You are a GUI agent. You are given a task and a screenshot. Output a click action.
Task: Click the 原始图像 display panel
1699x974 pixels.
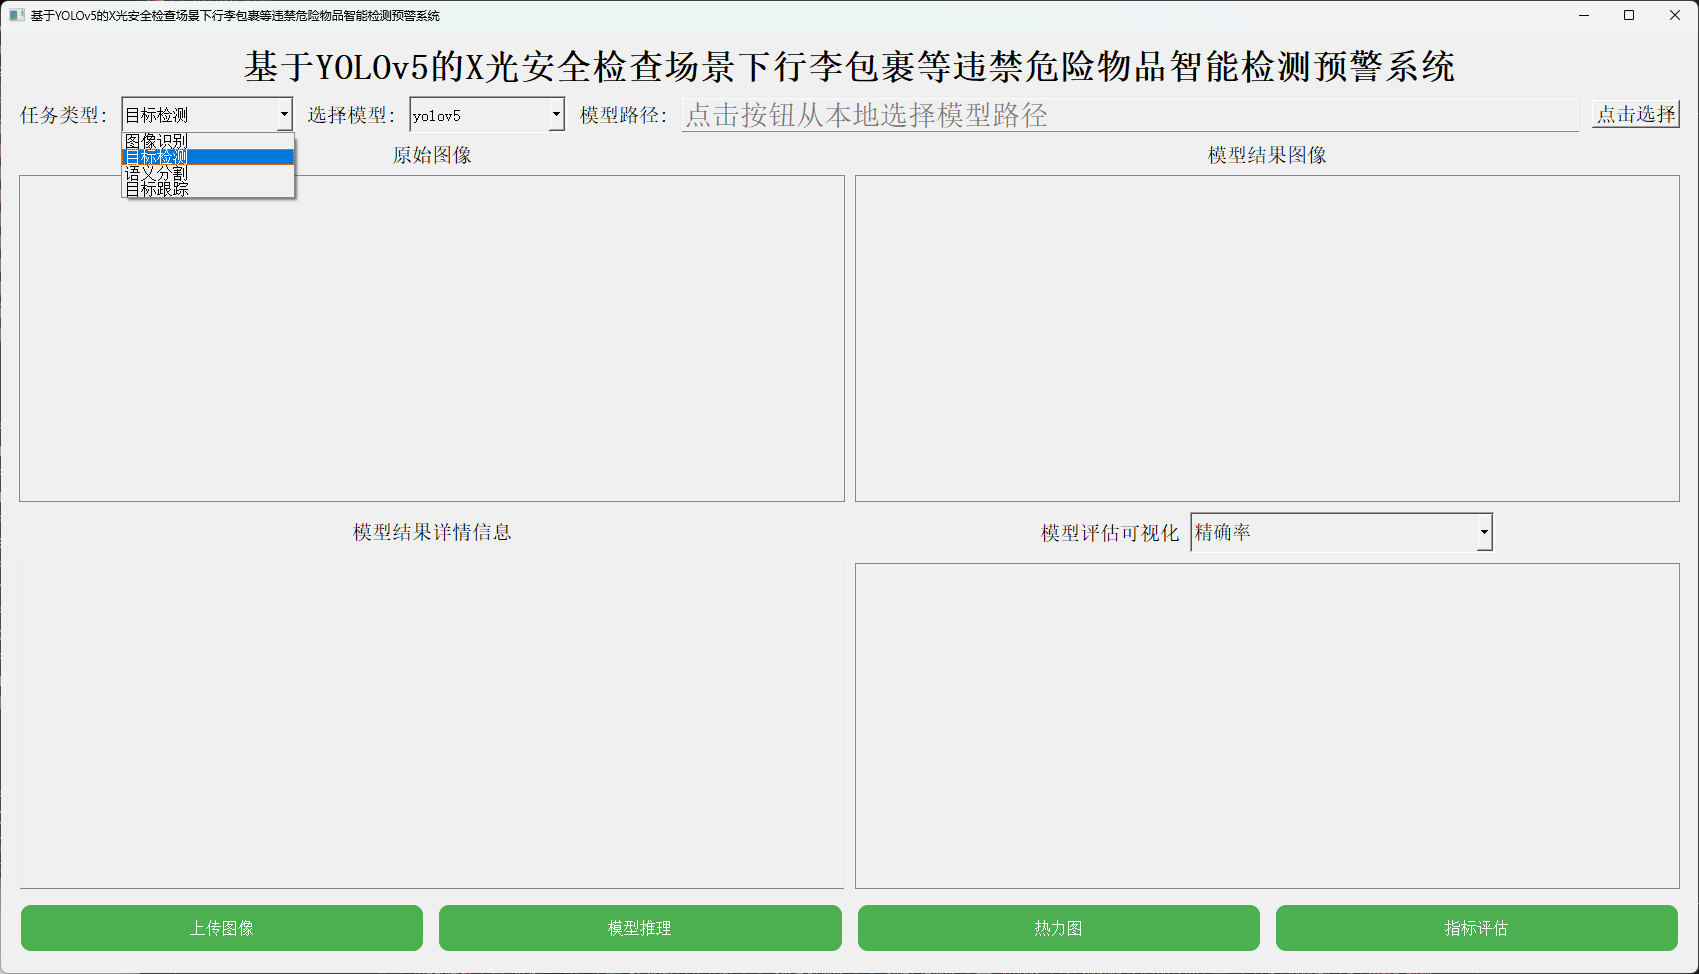(432, 338)
